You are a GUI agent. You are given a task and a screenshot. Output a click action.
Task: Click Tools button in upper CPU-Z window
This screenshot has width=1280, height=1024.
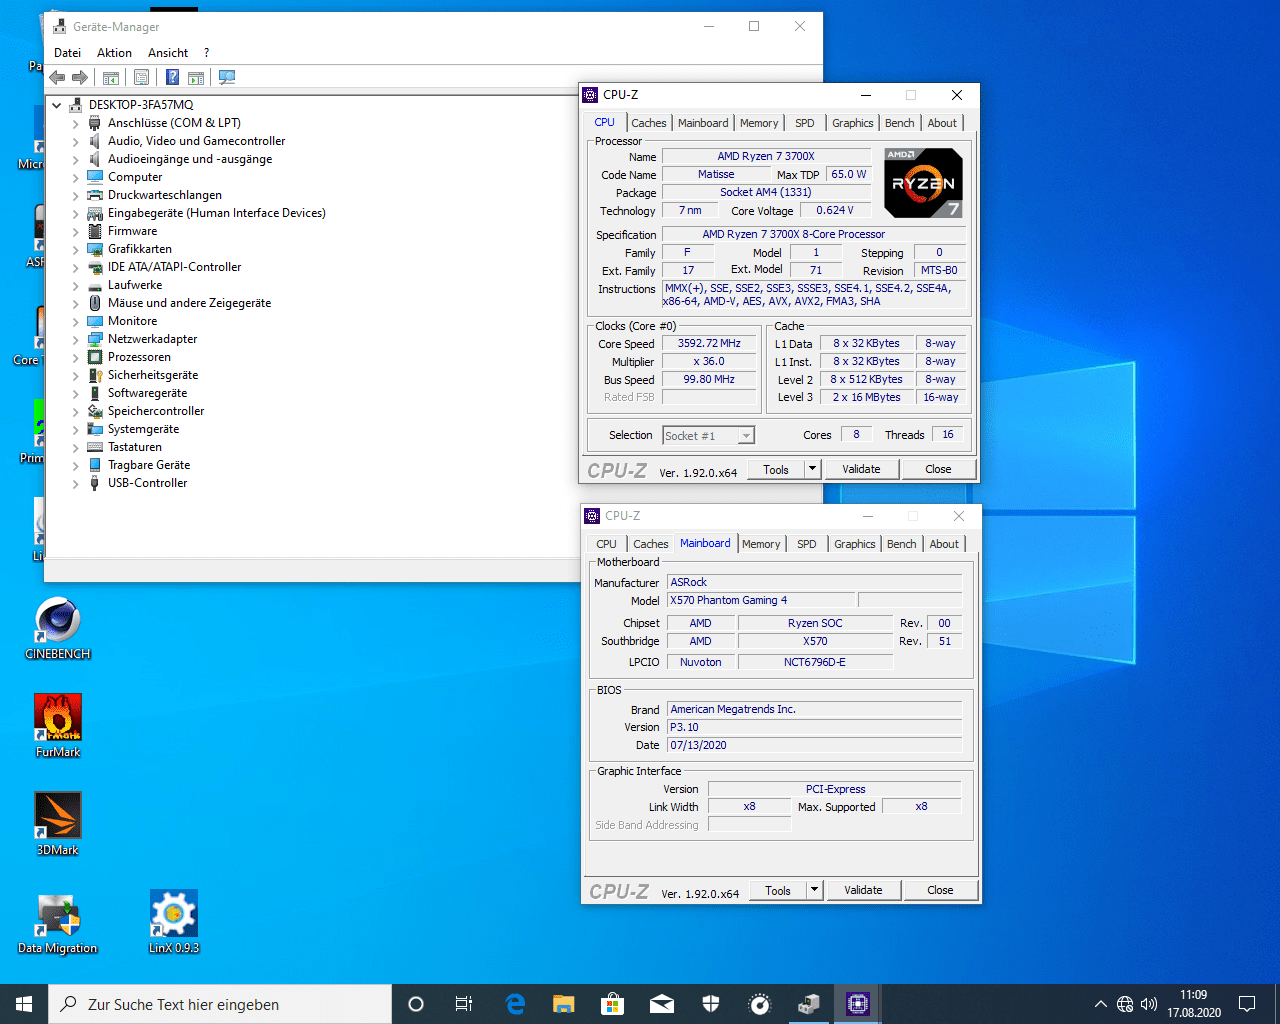pos(776,469)
